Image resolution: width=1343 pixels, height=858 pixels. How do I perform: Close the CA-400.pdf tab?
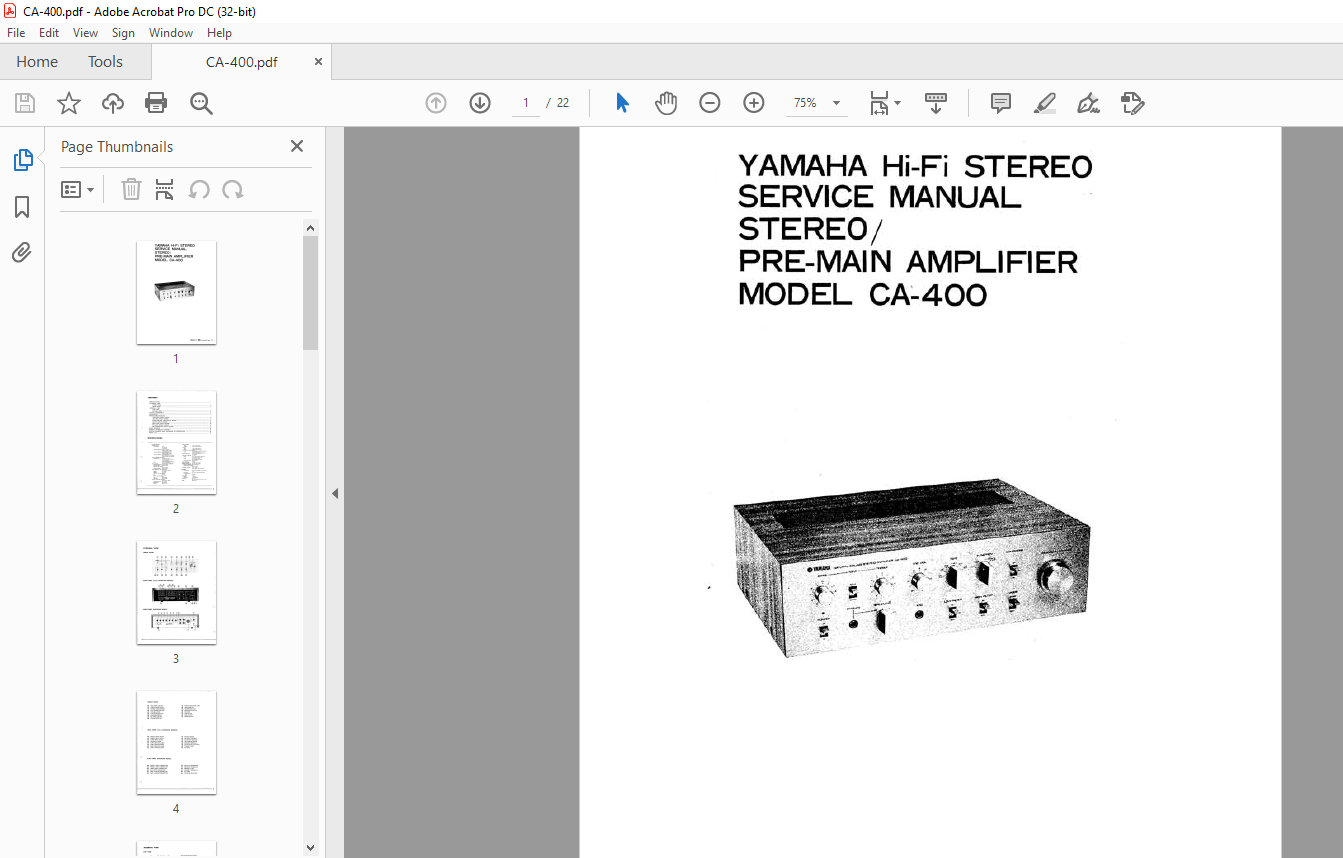click(318, 61)
